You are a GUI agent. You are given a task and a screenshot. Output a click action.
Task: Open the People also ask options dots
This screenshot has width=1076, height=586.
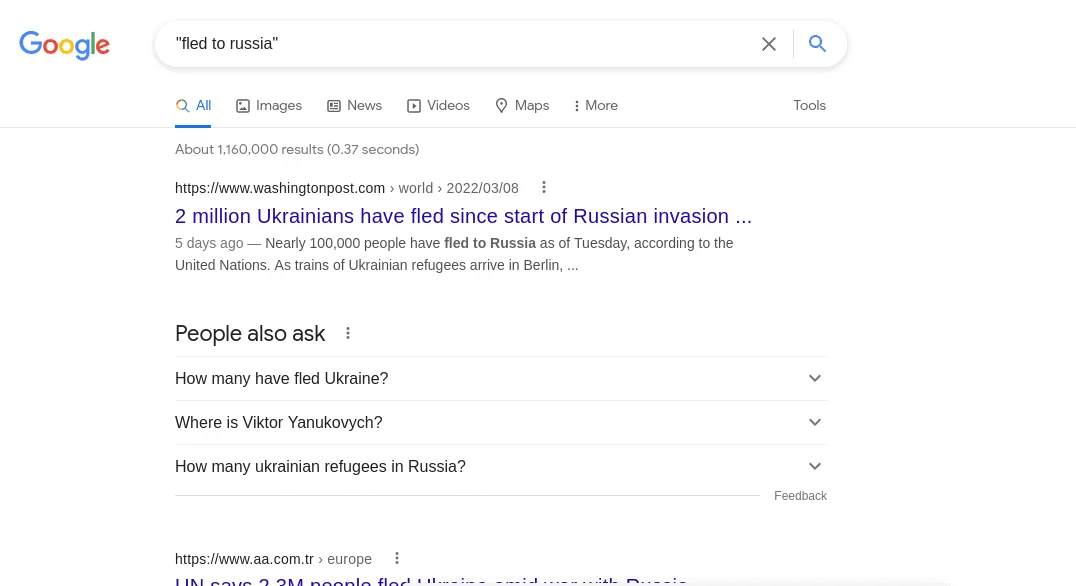348,333
